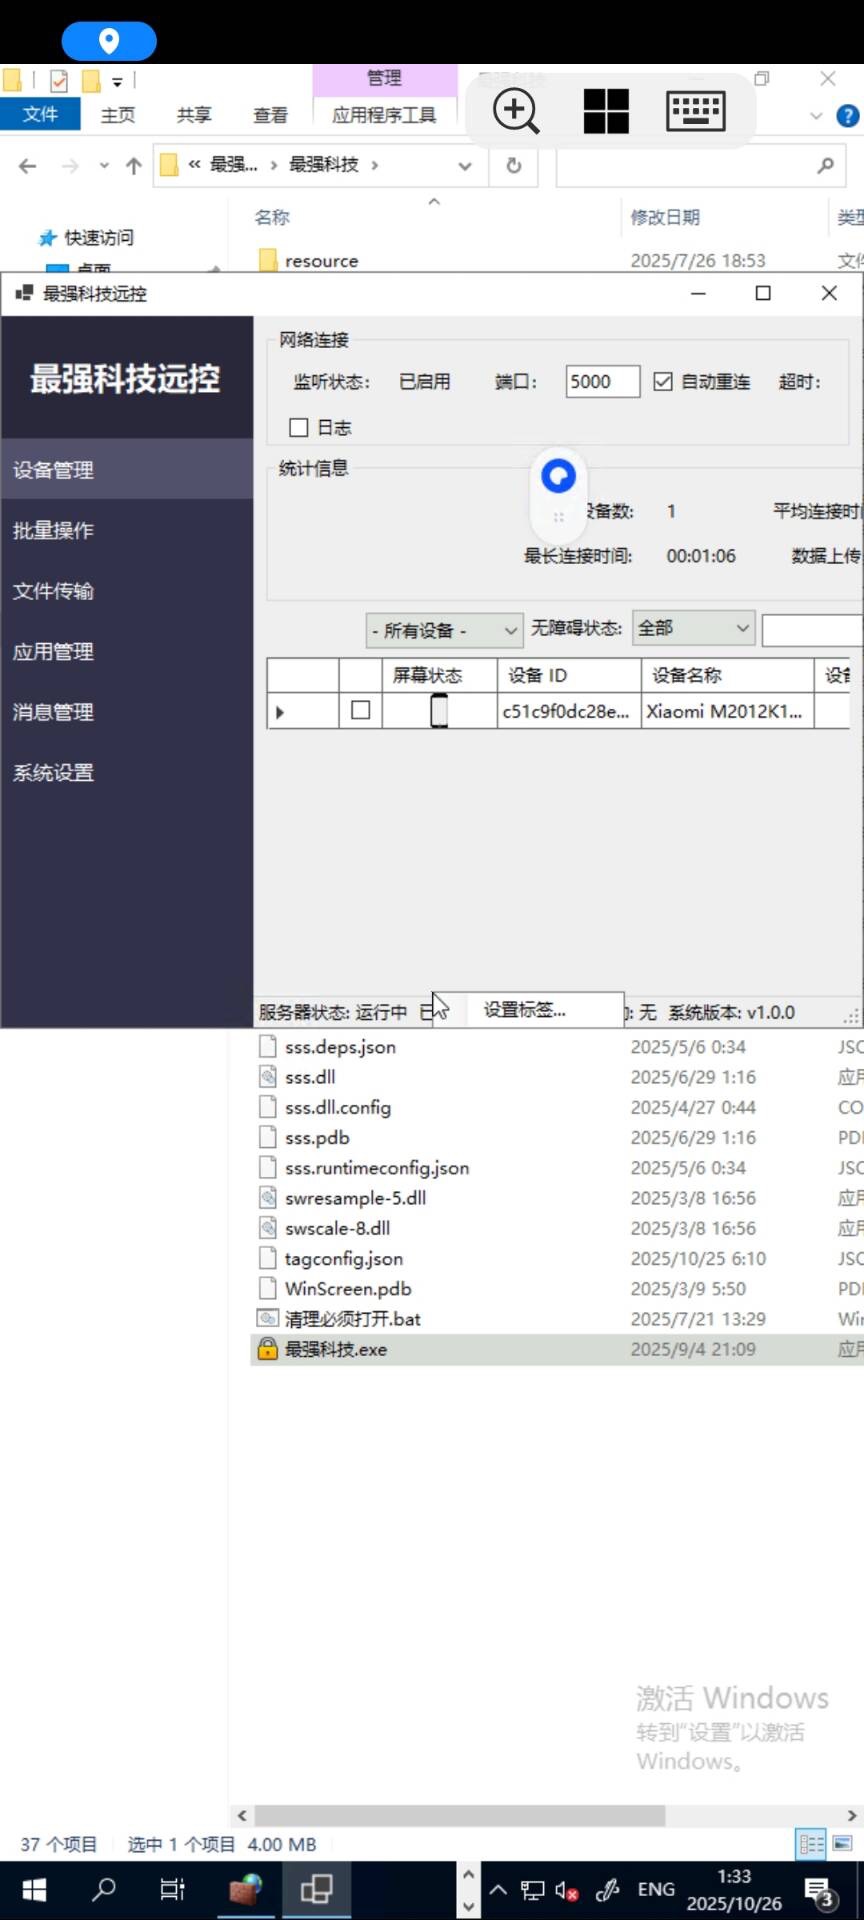Image resolution: width=864 pixels, height=1920 pixels.
Task: Click the ENG language indicator
Action: [x=656, y=1889]
